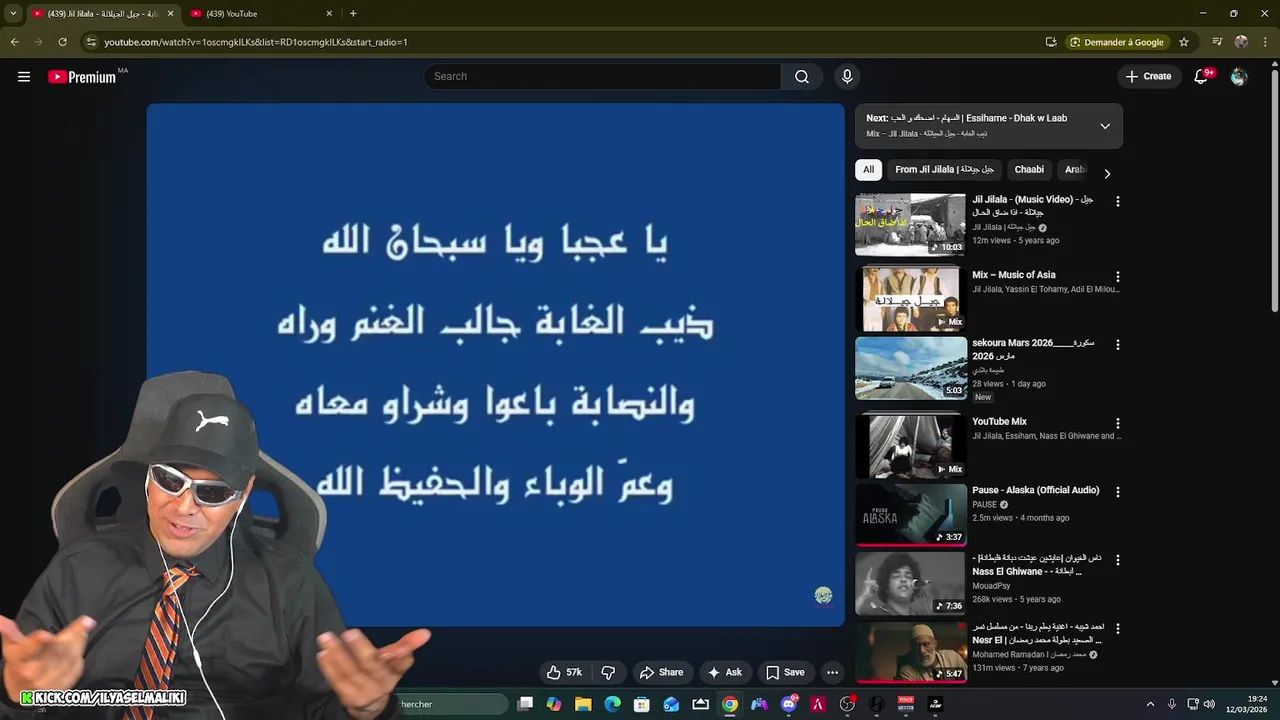Open options for Nesr El video

pyautogui.click(x=1117, y=628)
